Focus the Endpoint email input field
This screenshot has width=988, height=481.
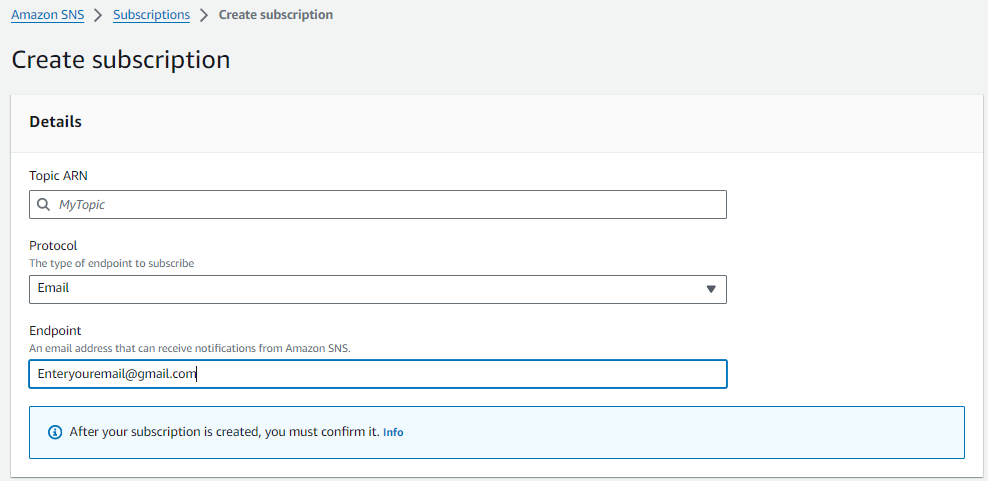click(377, 374)
